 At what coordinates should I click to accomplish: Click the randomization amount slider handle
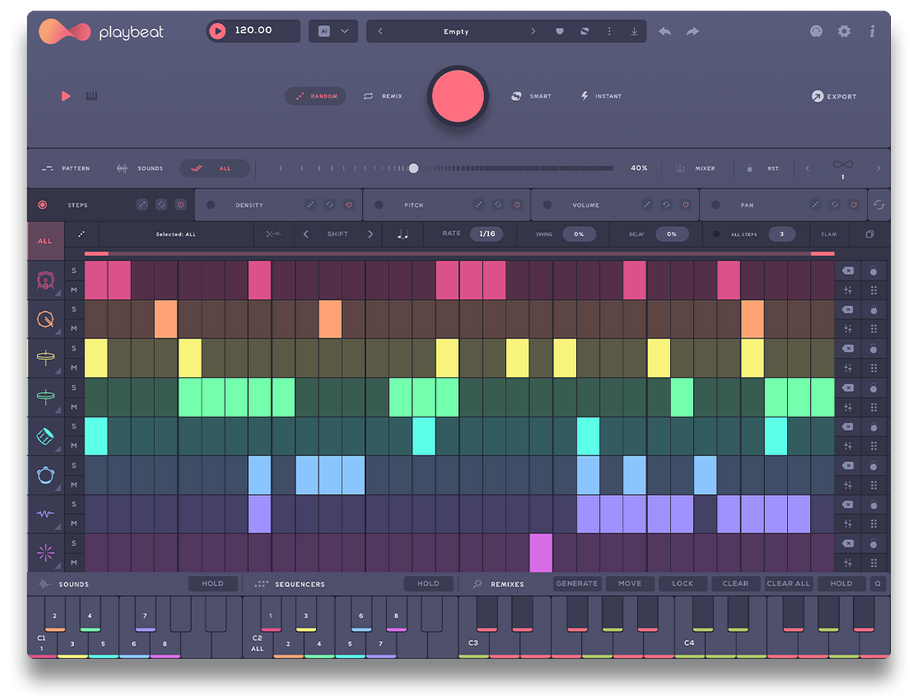413,168
